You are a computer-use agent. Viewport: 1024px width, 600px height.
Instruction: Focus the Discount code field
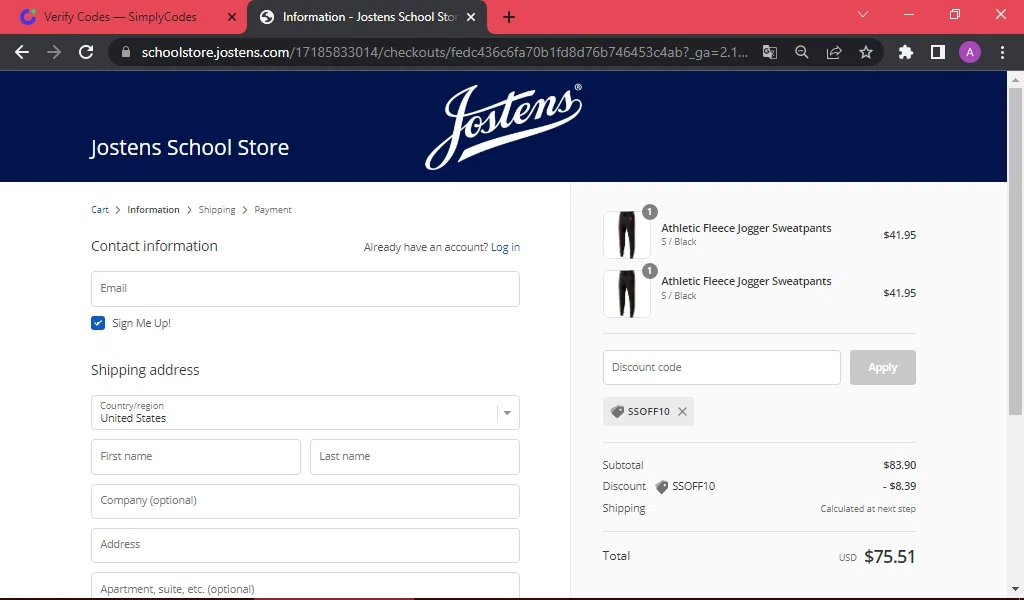point(722,368)
